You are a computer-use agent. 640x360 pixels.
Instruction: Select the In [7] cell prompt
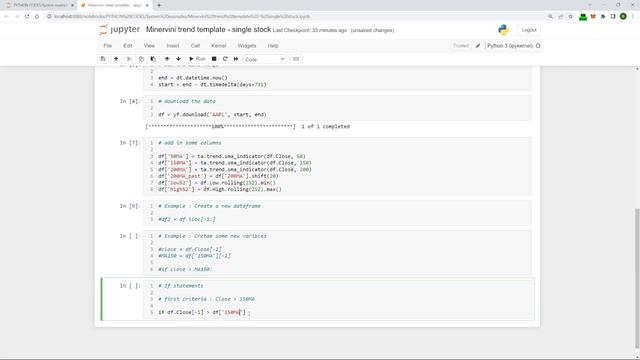pyautogui.click(x=130, y=143)
